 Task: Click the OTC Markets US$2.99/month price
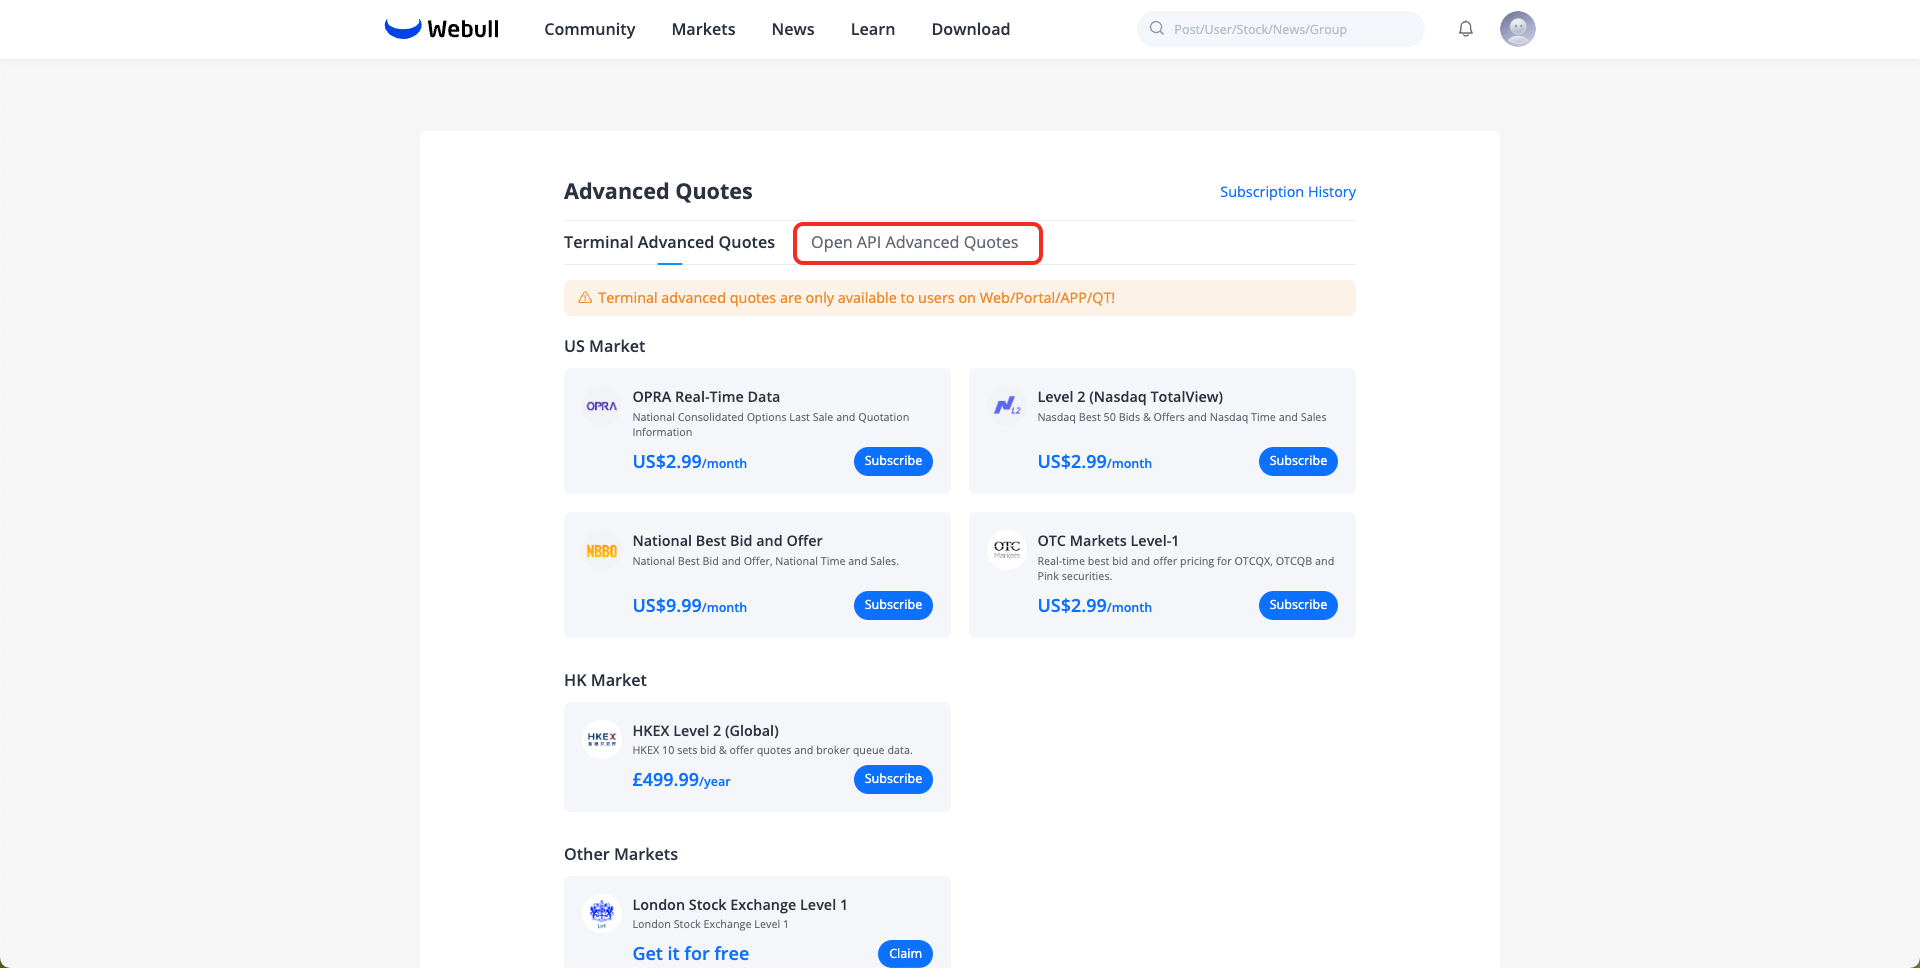[1094, 606]
